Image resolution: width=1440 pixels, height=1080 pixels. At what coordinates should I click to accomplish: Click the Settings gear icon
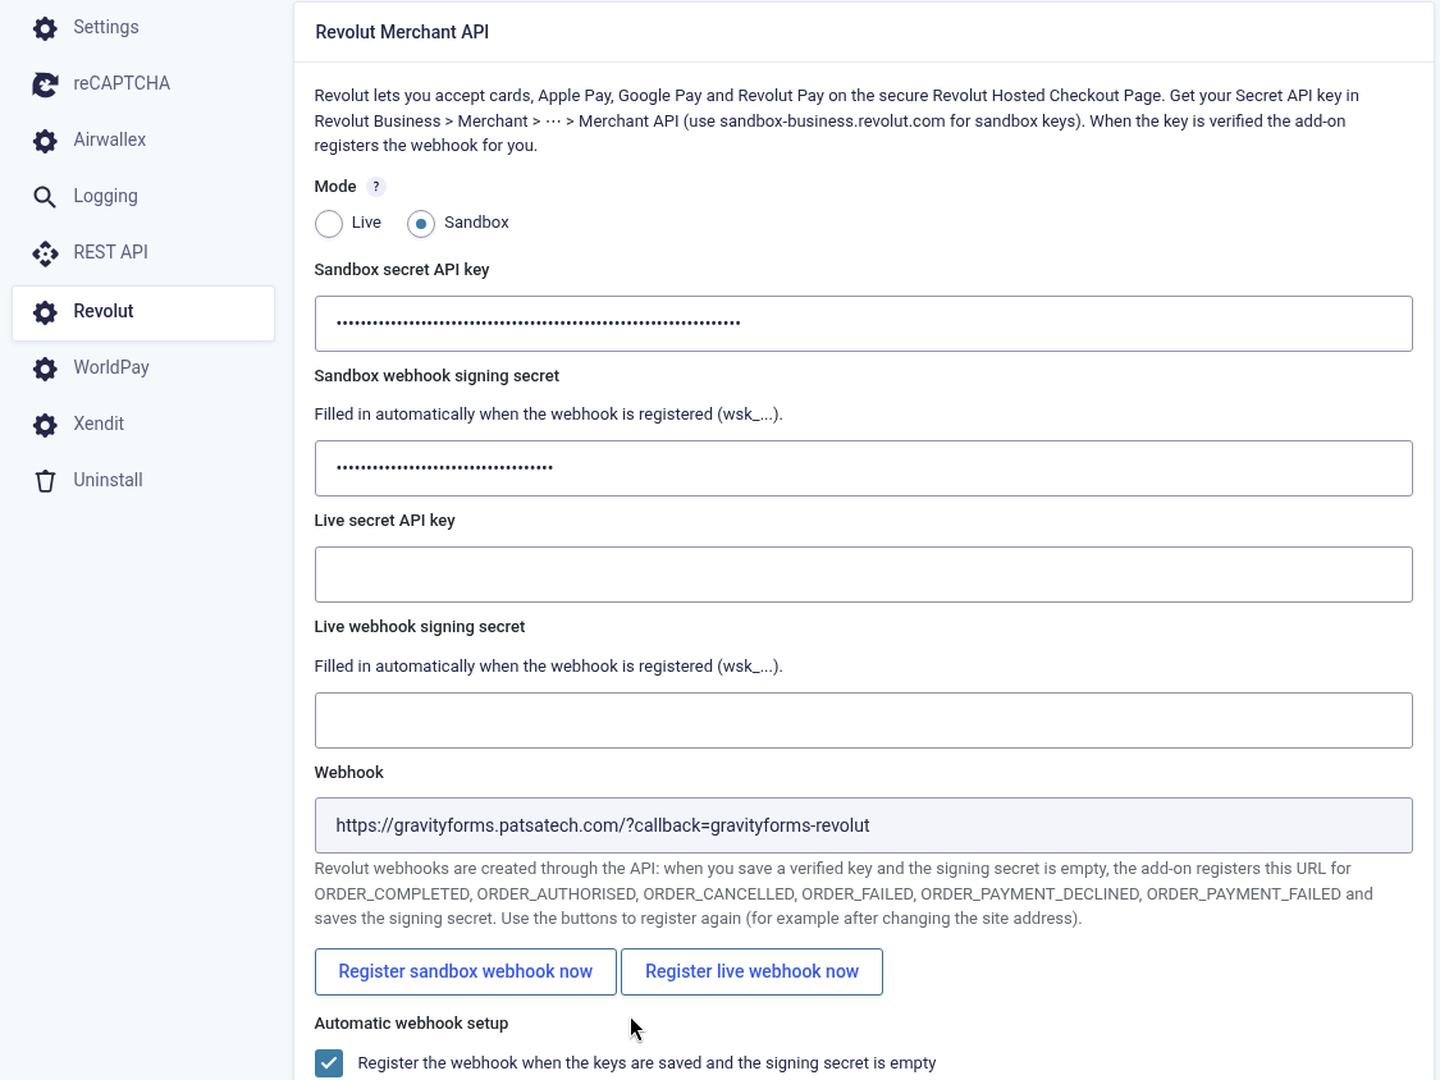click(x=45, y=28)
